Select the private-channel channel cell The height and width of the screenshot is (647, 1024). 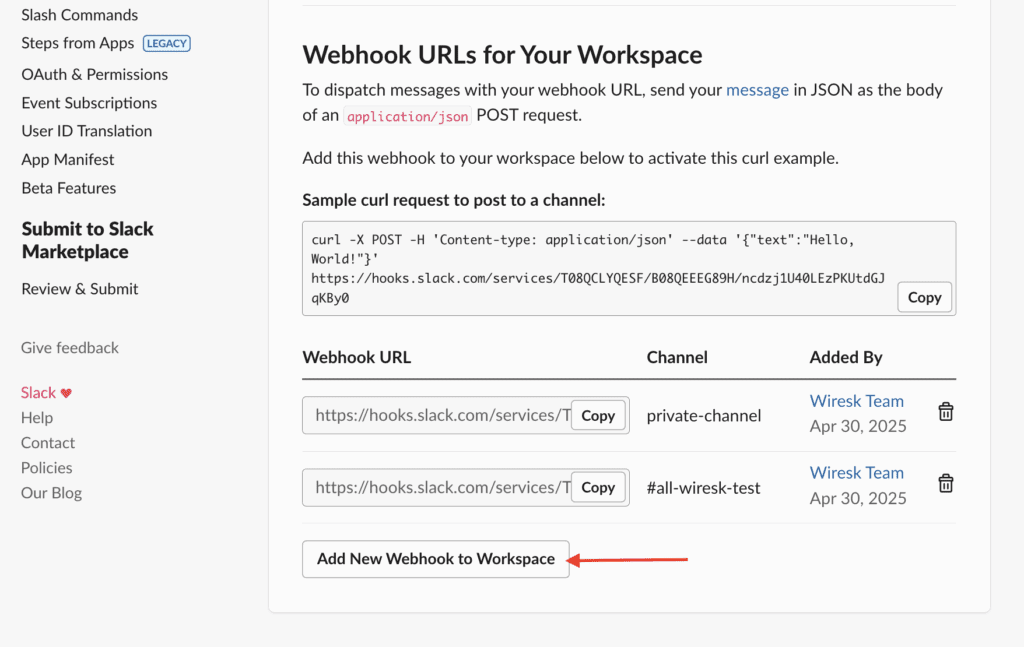tap(704, 416)
